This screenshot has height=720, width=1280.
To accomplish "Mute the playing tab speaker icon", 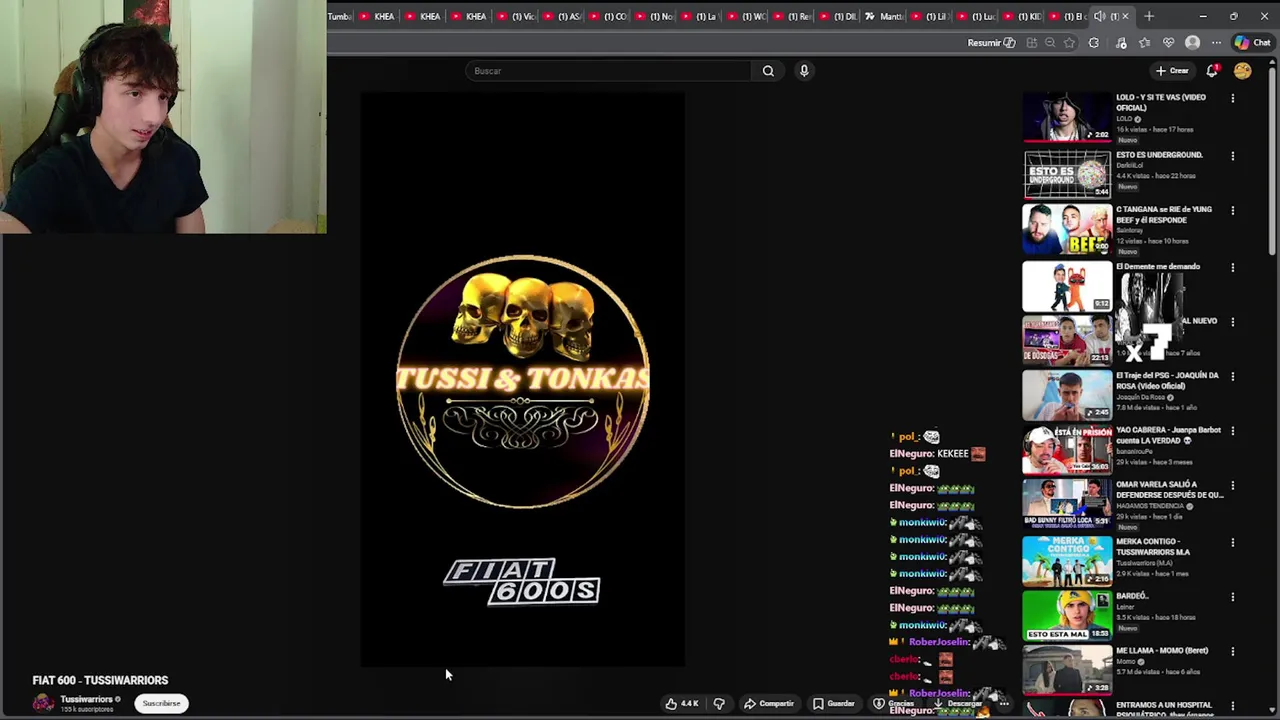I will (1099, 16).
